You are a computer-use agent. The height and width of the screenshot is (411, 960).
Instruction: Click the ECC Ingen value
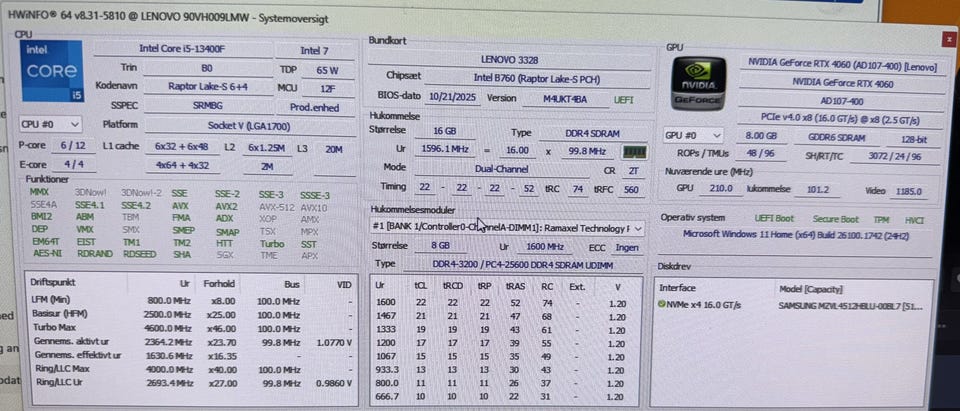[x=628, y=247]
